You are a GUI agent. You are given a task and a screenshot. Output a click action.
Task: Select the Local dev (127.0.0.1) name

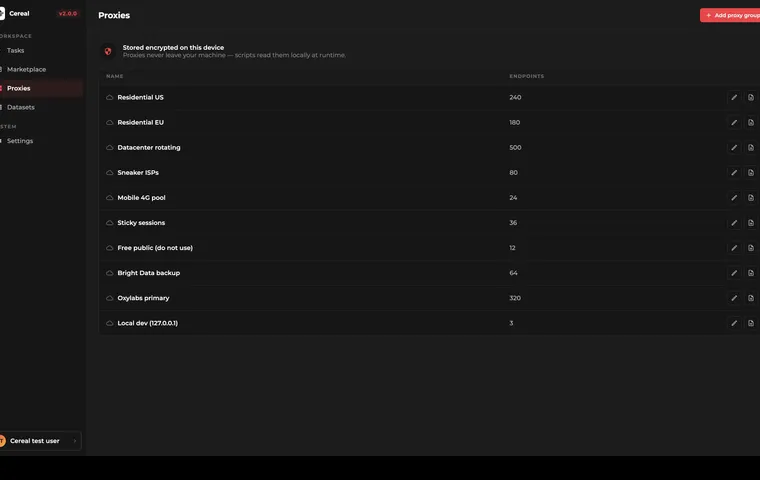pos(147,323)
